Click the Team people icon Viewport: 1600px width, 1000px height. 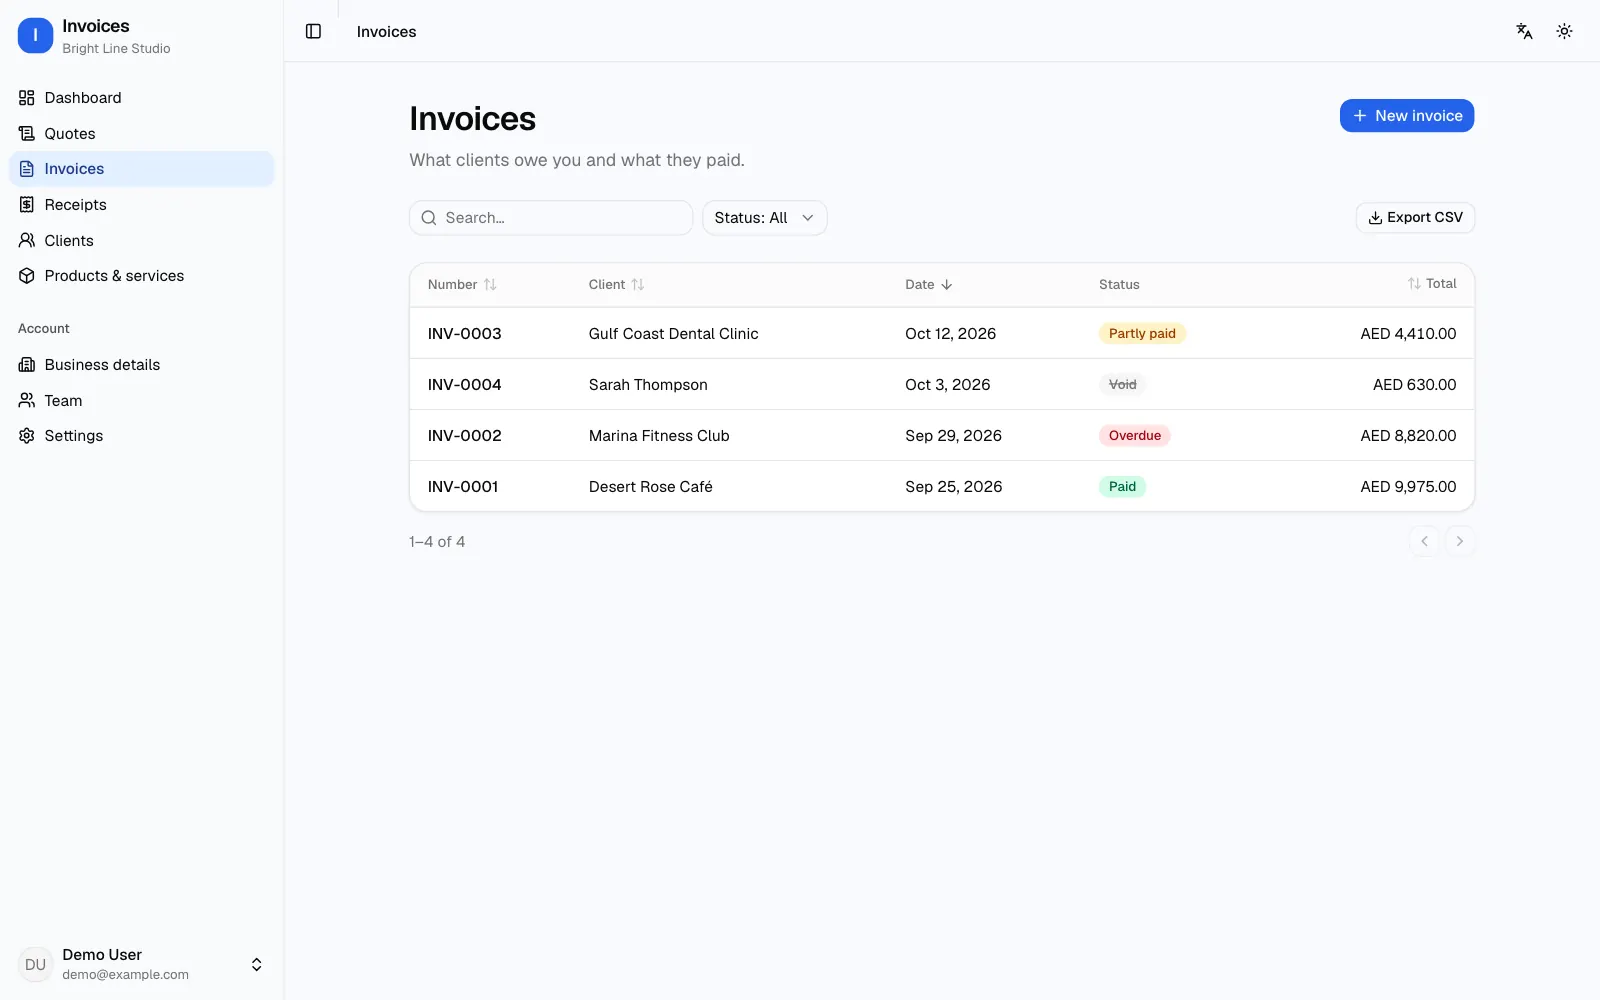tap(27, 400)
